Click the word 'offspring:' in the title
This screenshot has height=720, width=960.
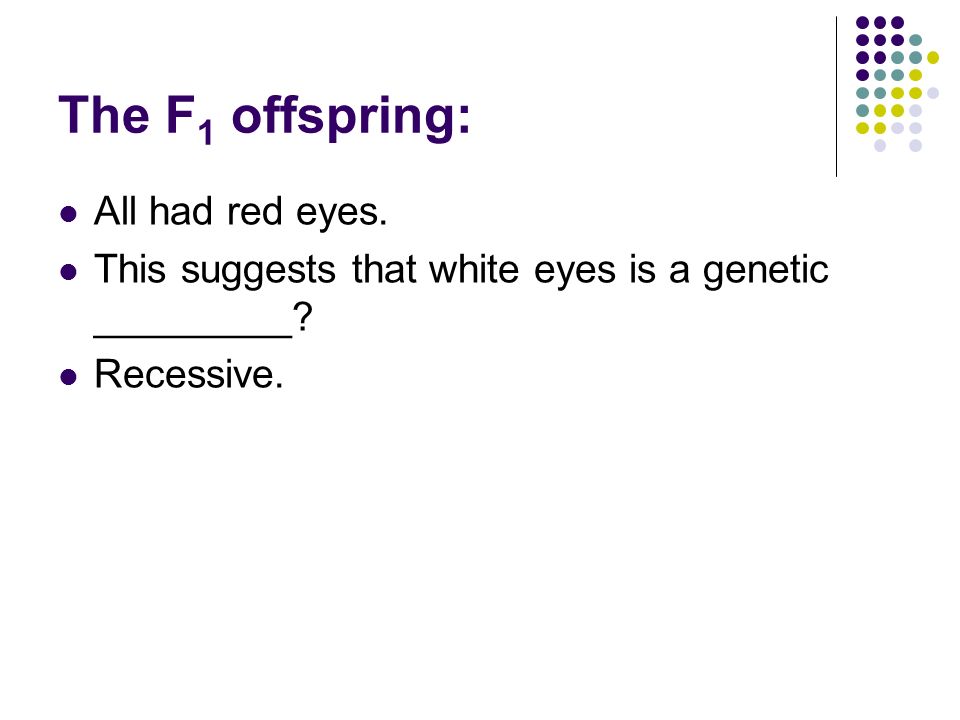click(x=351, y=117)
